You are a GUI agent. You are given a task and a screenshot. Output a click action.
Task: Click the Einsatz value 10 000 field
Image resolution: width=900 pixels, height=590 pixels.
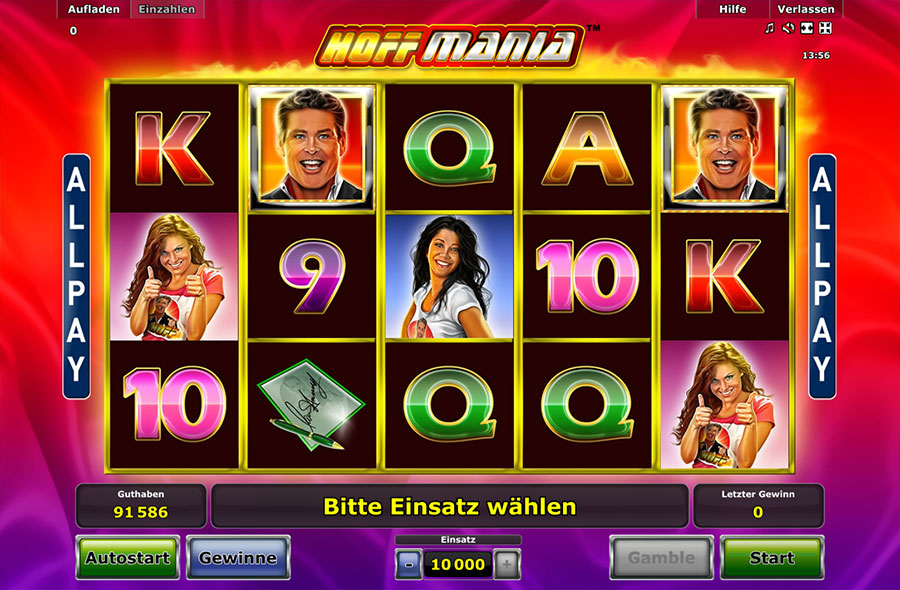(x=457, y=564)
